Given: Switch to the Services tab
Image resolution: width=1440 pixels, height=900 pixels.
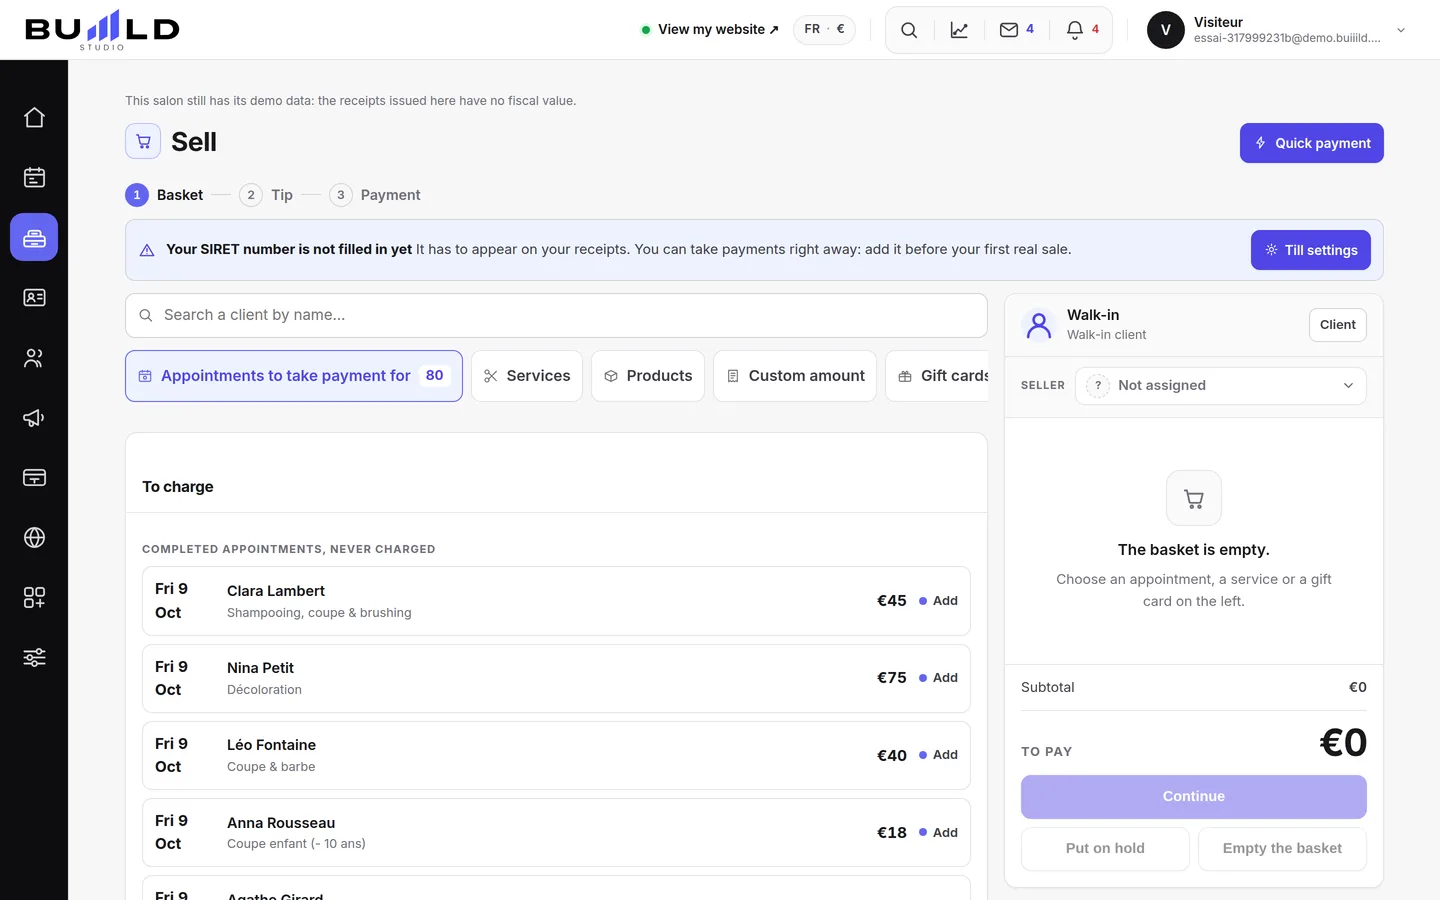Looking at the screenshot, I should click(x=527, y=376).
